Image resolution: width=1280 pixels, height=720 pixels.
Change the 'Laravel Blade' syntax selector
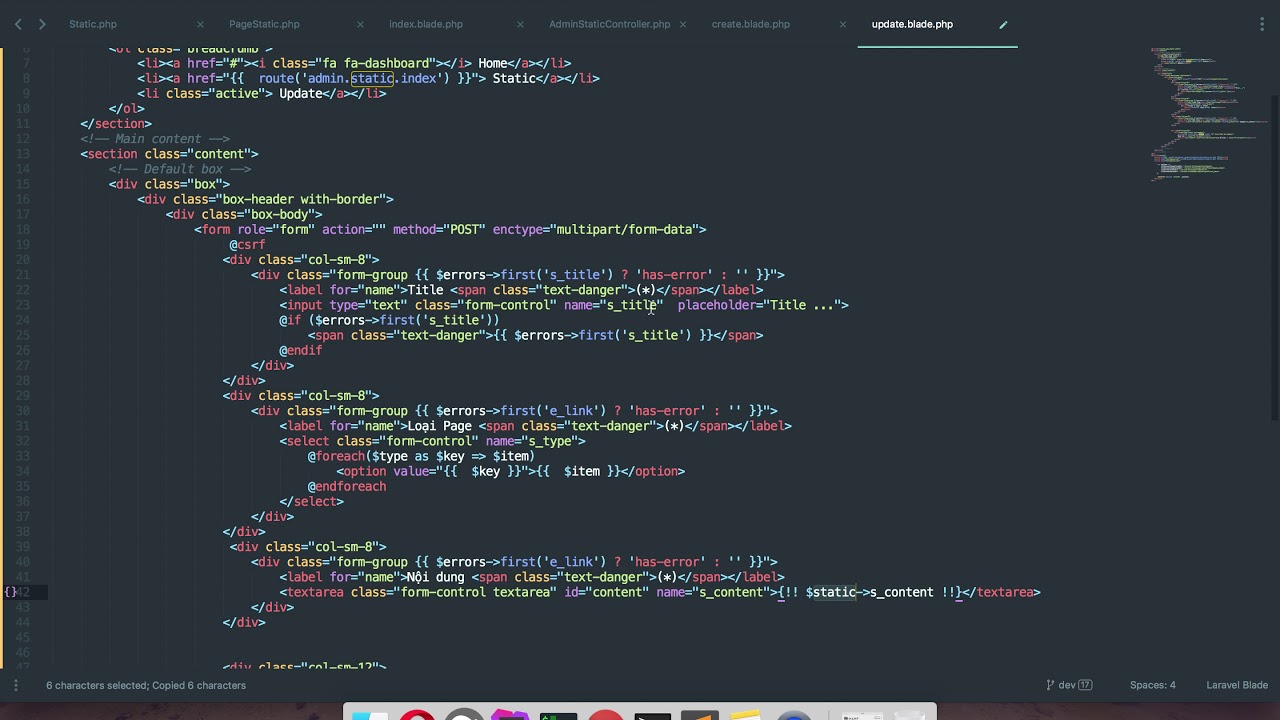pyautogui.click(x=1237, y=685)
